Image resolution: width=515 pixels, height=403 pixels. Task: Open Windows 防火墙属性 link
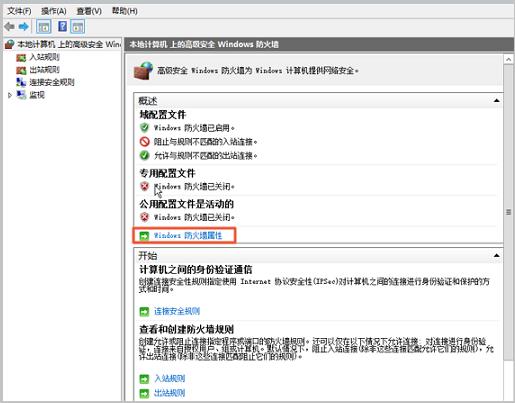[x=188, y=236]
